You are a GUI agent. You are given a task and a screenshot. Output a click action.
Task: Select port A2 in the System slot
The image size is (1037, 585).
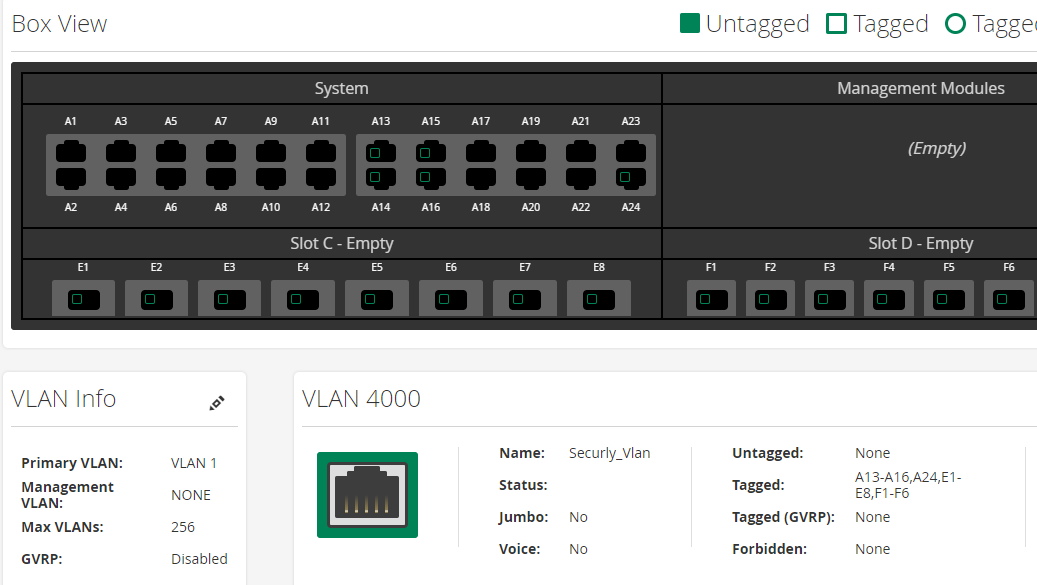pos(70,176)
